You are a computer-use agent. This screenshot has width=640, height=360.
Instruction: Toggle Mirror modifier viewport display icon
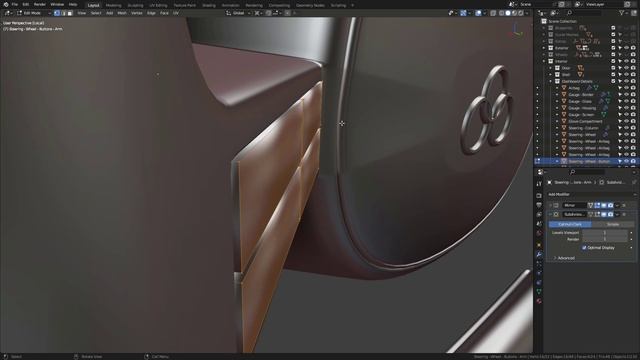point(604,205)
